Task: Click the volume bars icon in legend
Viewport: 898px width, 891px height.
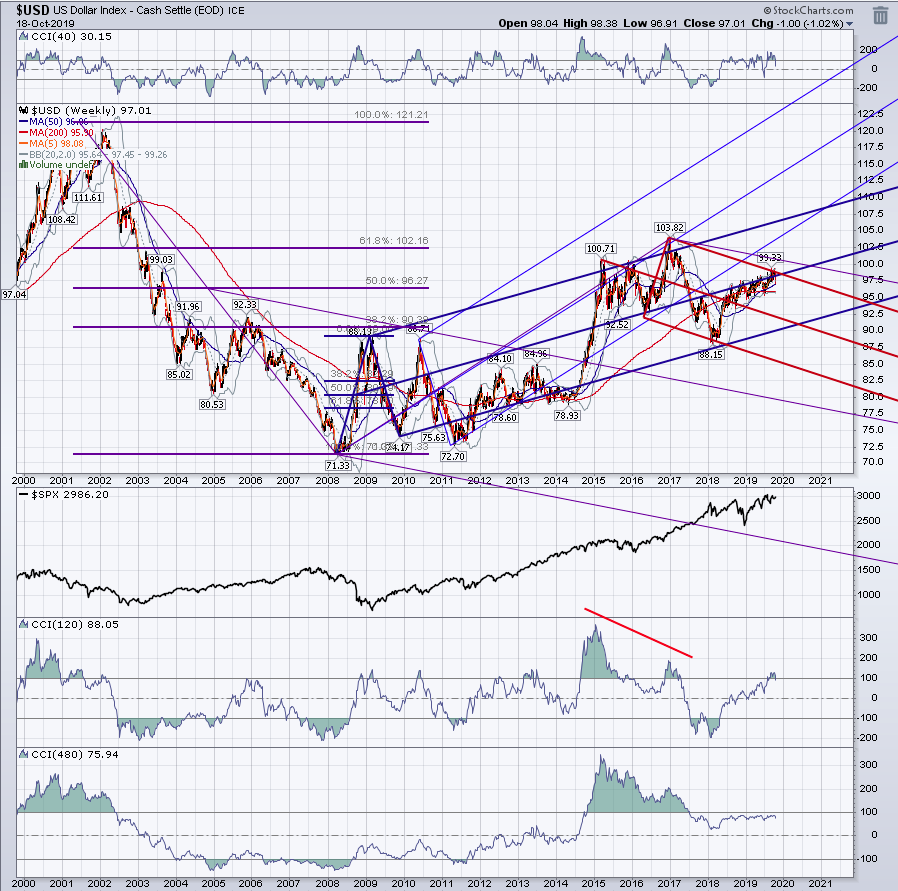Action: pos(23,165)
